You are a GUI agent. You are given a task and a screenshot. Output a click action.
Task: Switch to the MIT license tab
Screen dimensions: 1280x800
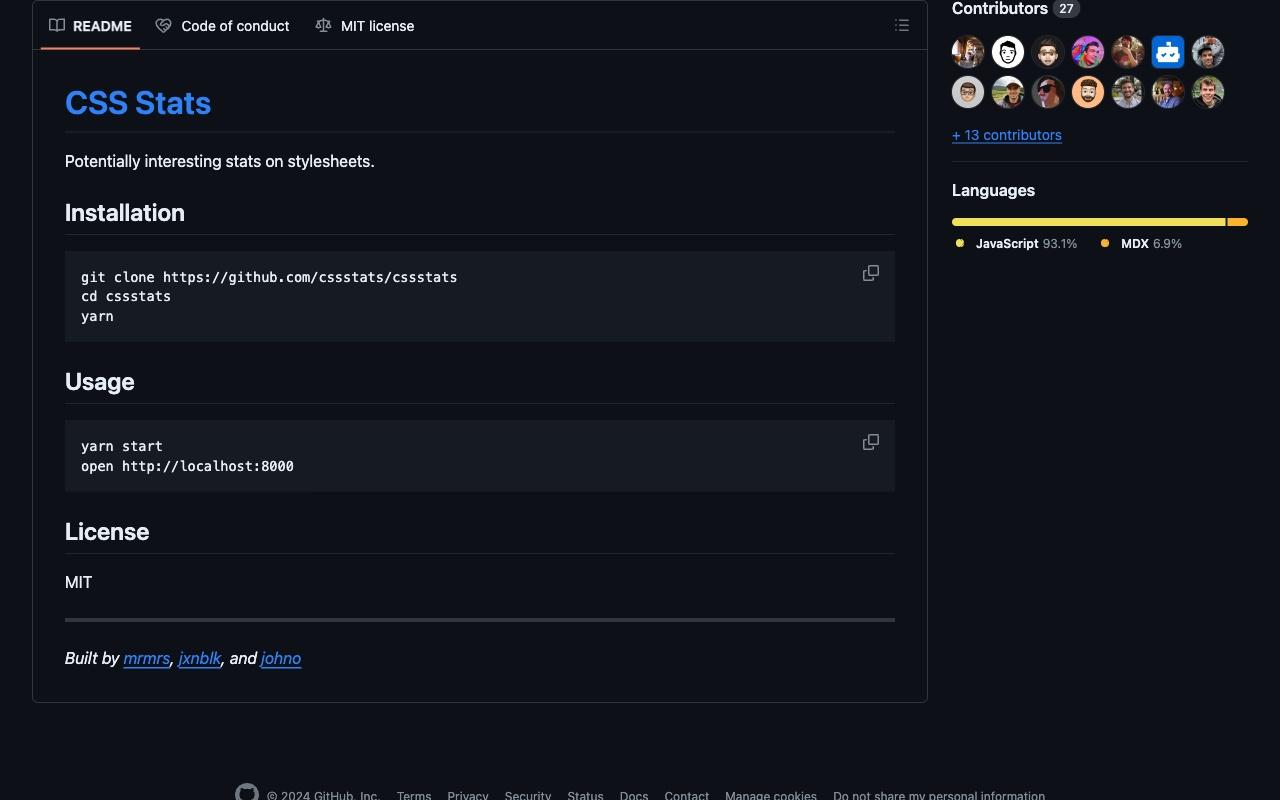365,26
